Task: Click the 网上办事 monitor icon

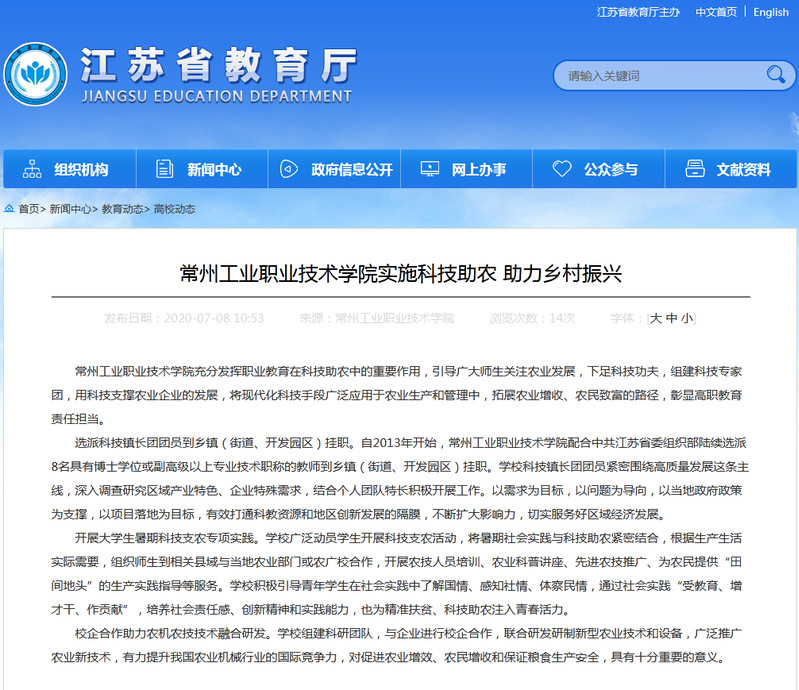Action: coord(430,169)
